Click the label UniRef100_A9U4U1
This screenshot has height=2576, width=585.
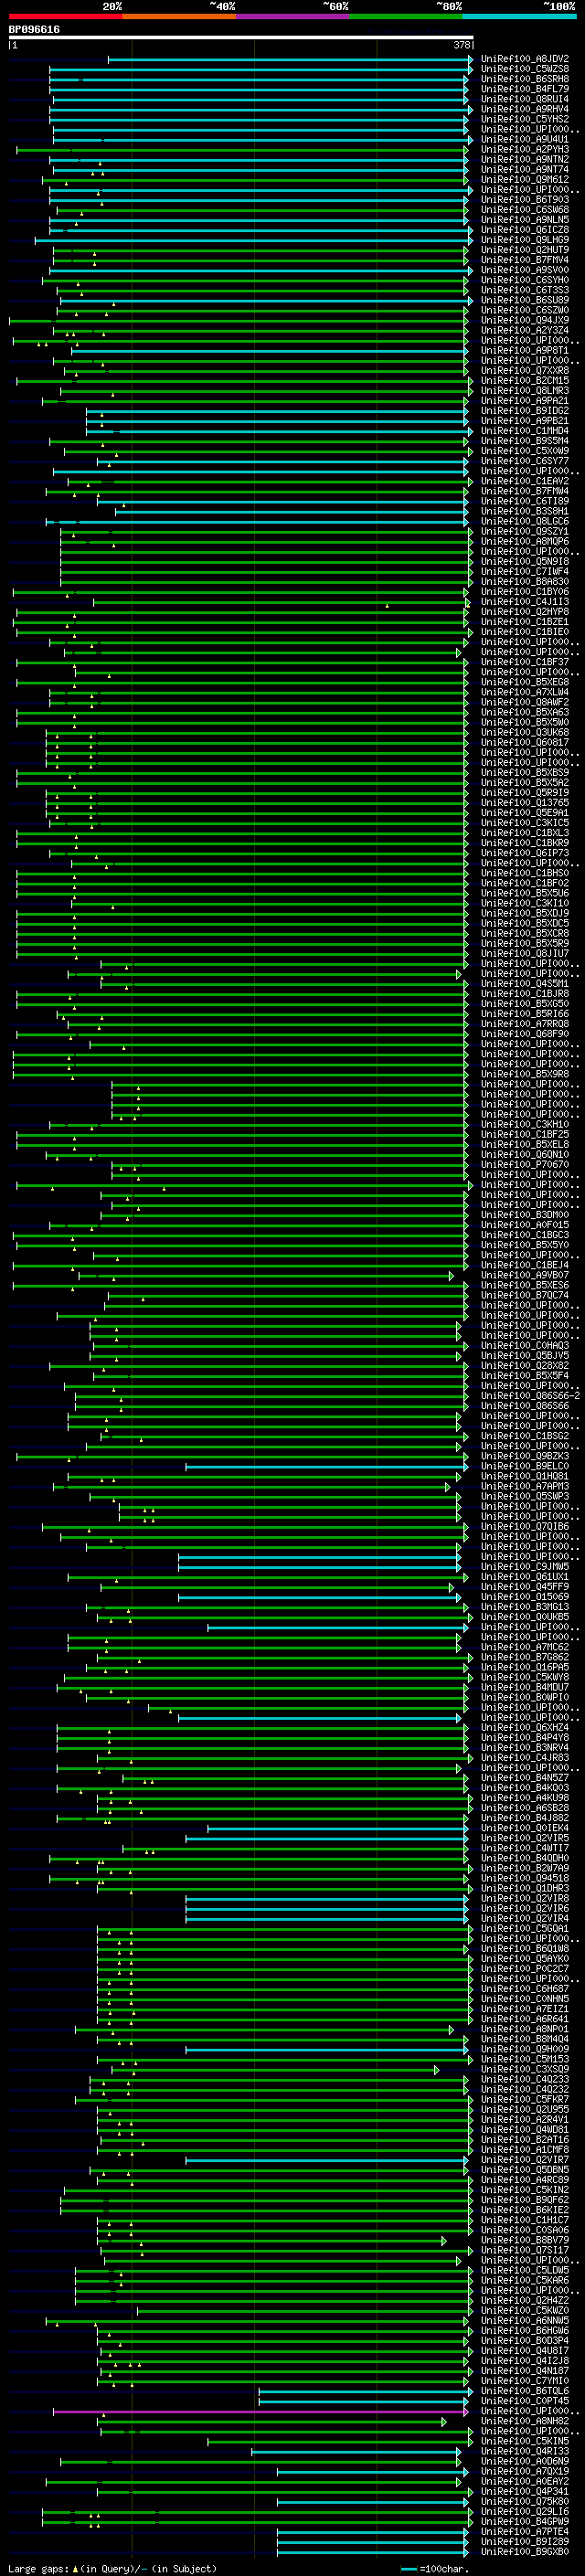pyautogui.click(x=525, y=139)
